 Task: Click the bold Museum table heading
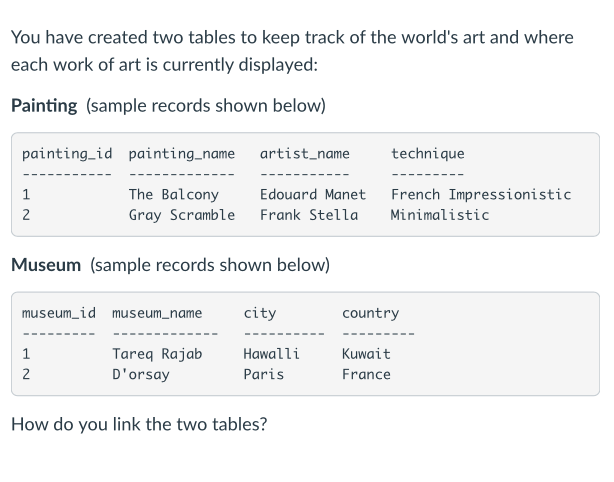(x=46, y=265)
